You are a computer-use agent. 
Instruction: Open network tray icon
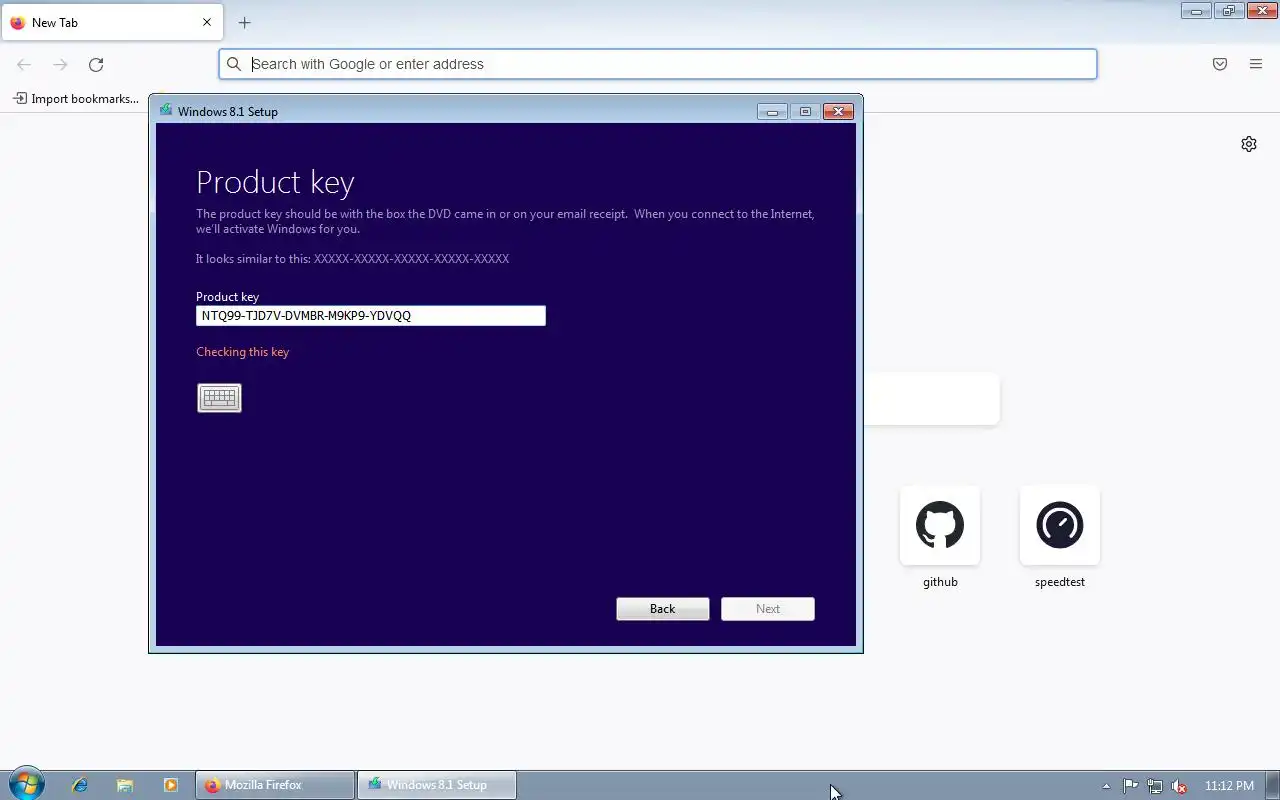point(1155,786)
